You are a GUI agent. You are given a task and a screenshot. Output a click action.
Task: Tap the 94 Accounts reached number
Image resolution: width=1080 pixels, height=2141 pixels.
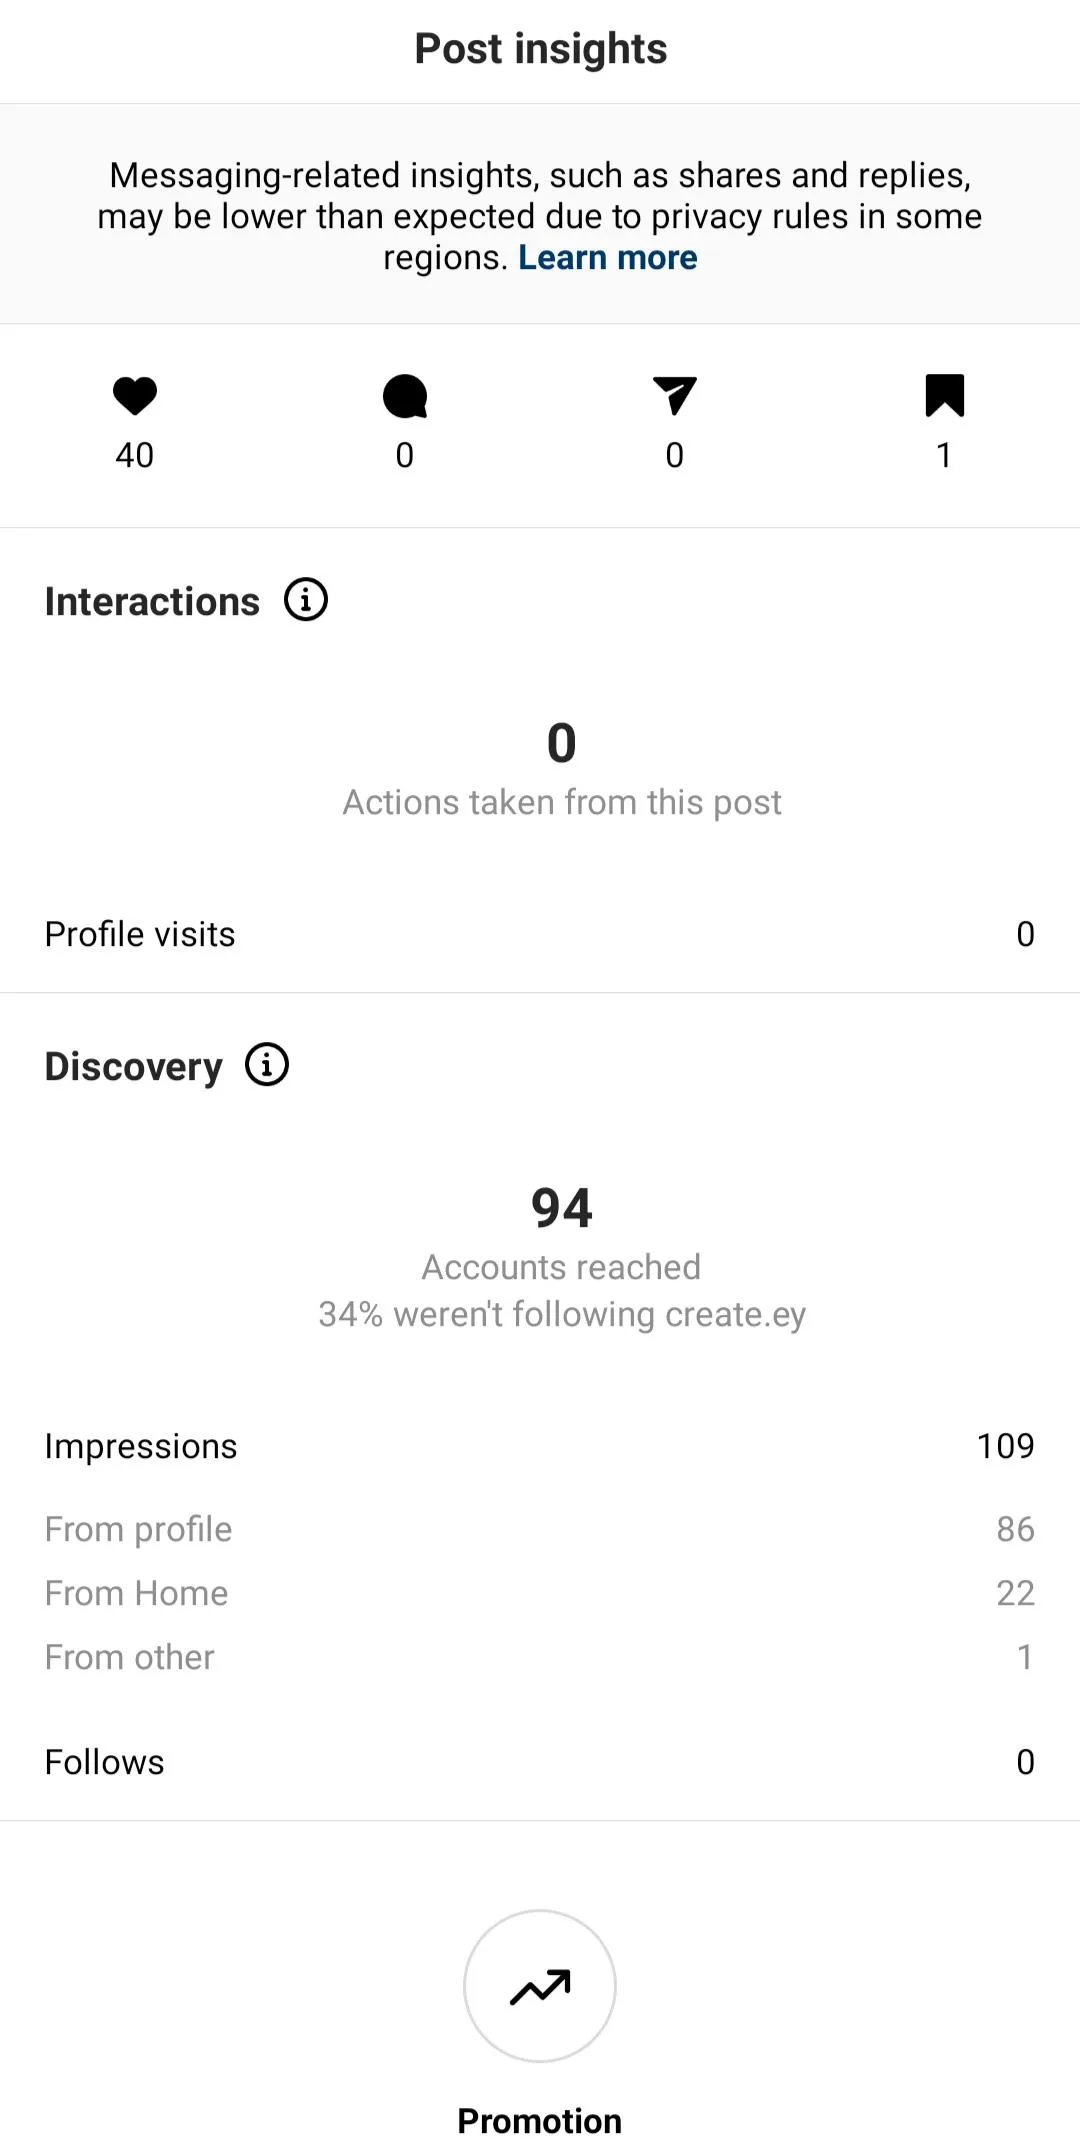point(561,1208)
